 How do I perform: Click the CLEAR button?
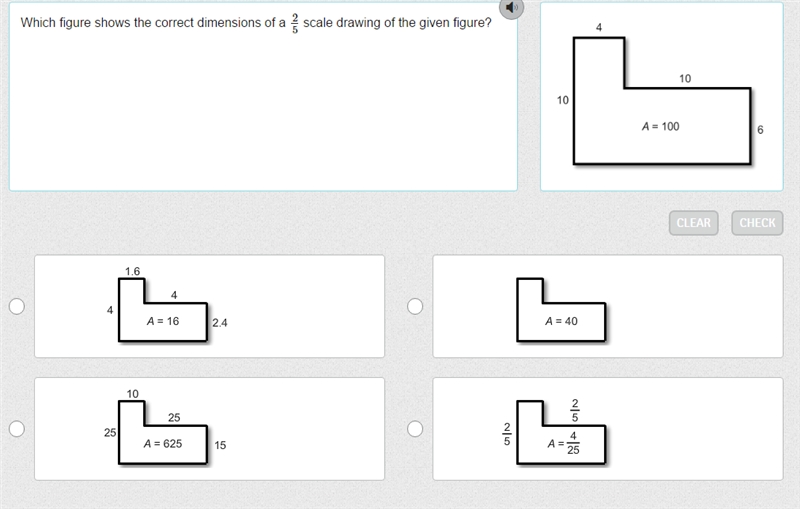(x=693, y=223)
